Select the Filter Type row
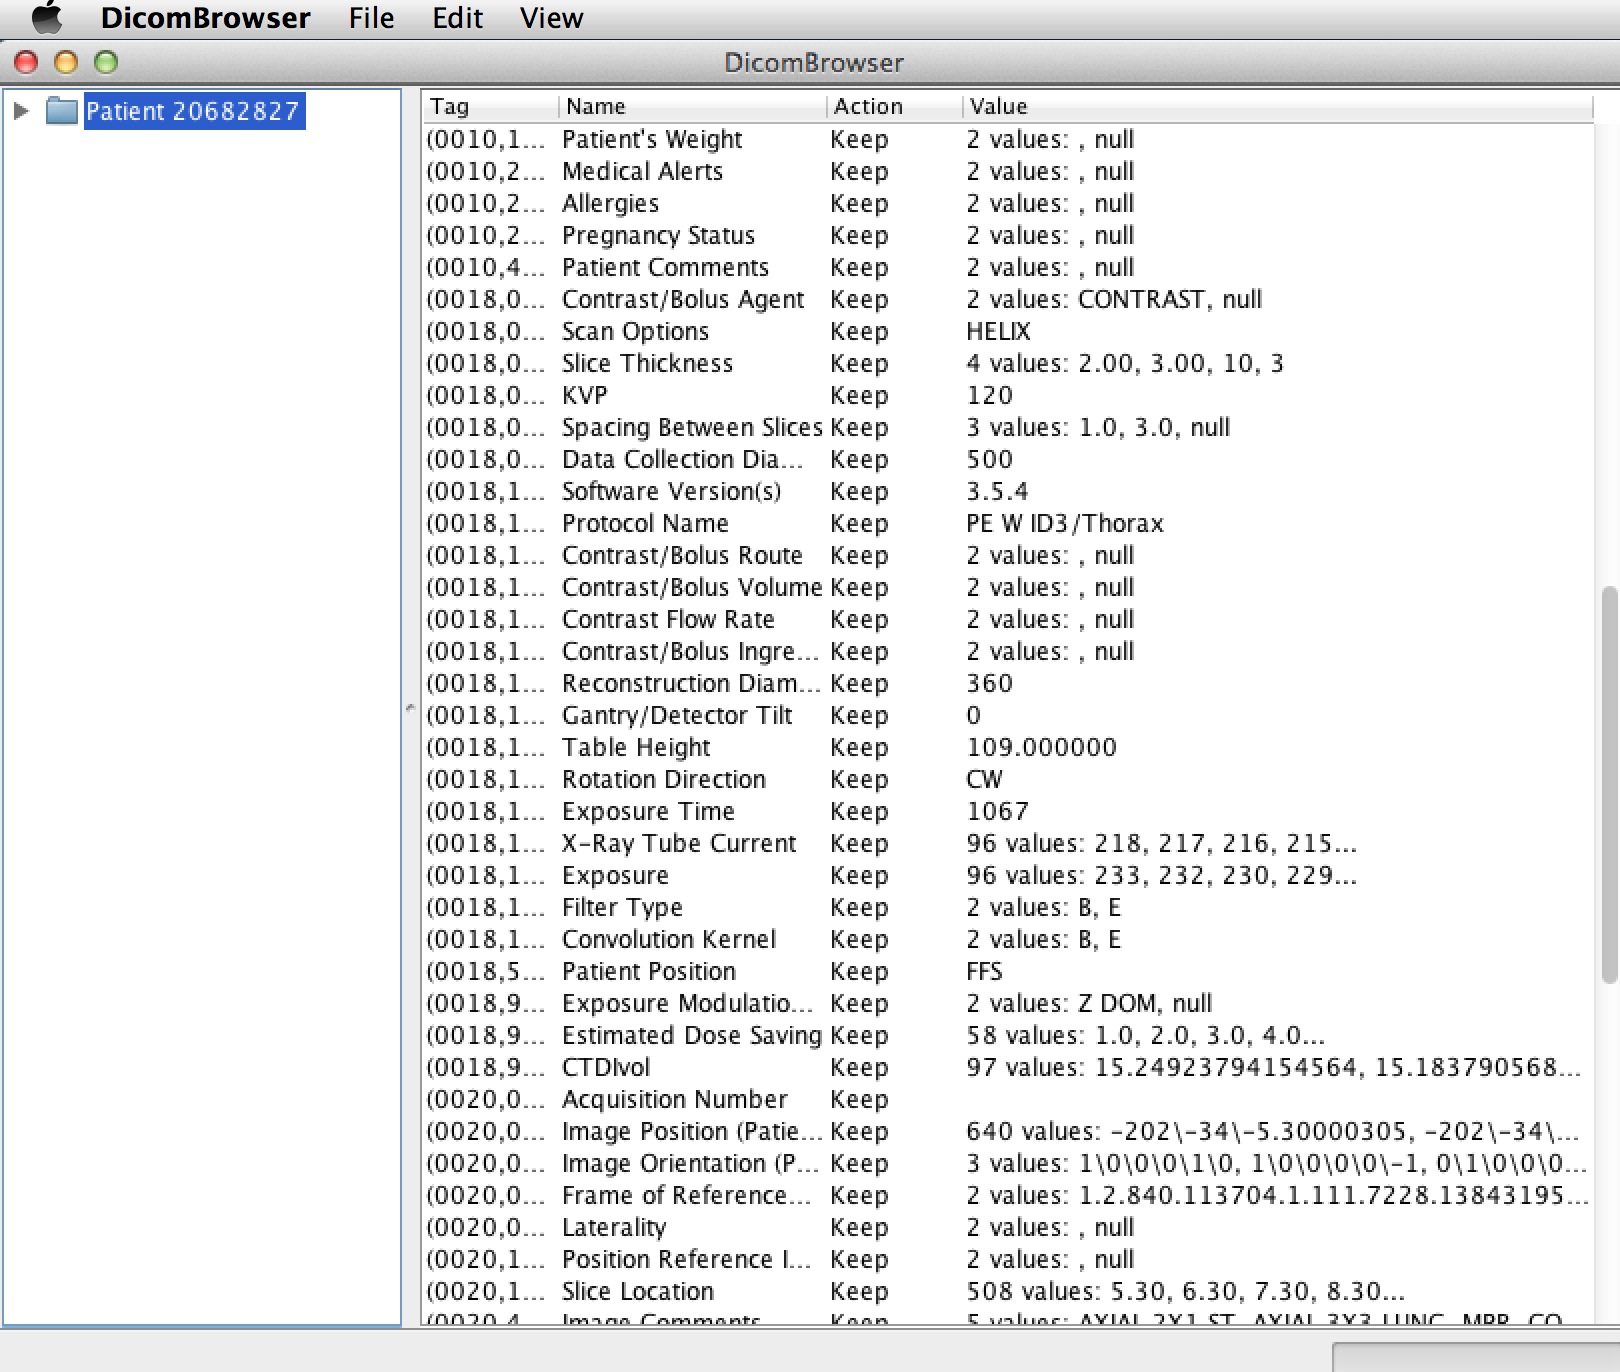Screen dimensions: 1620x1372 tap(1008, 907)
